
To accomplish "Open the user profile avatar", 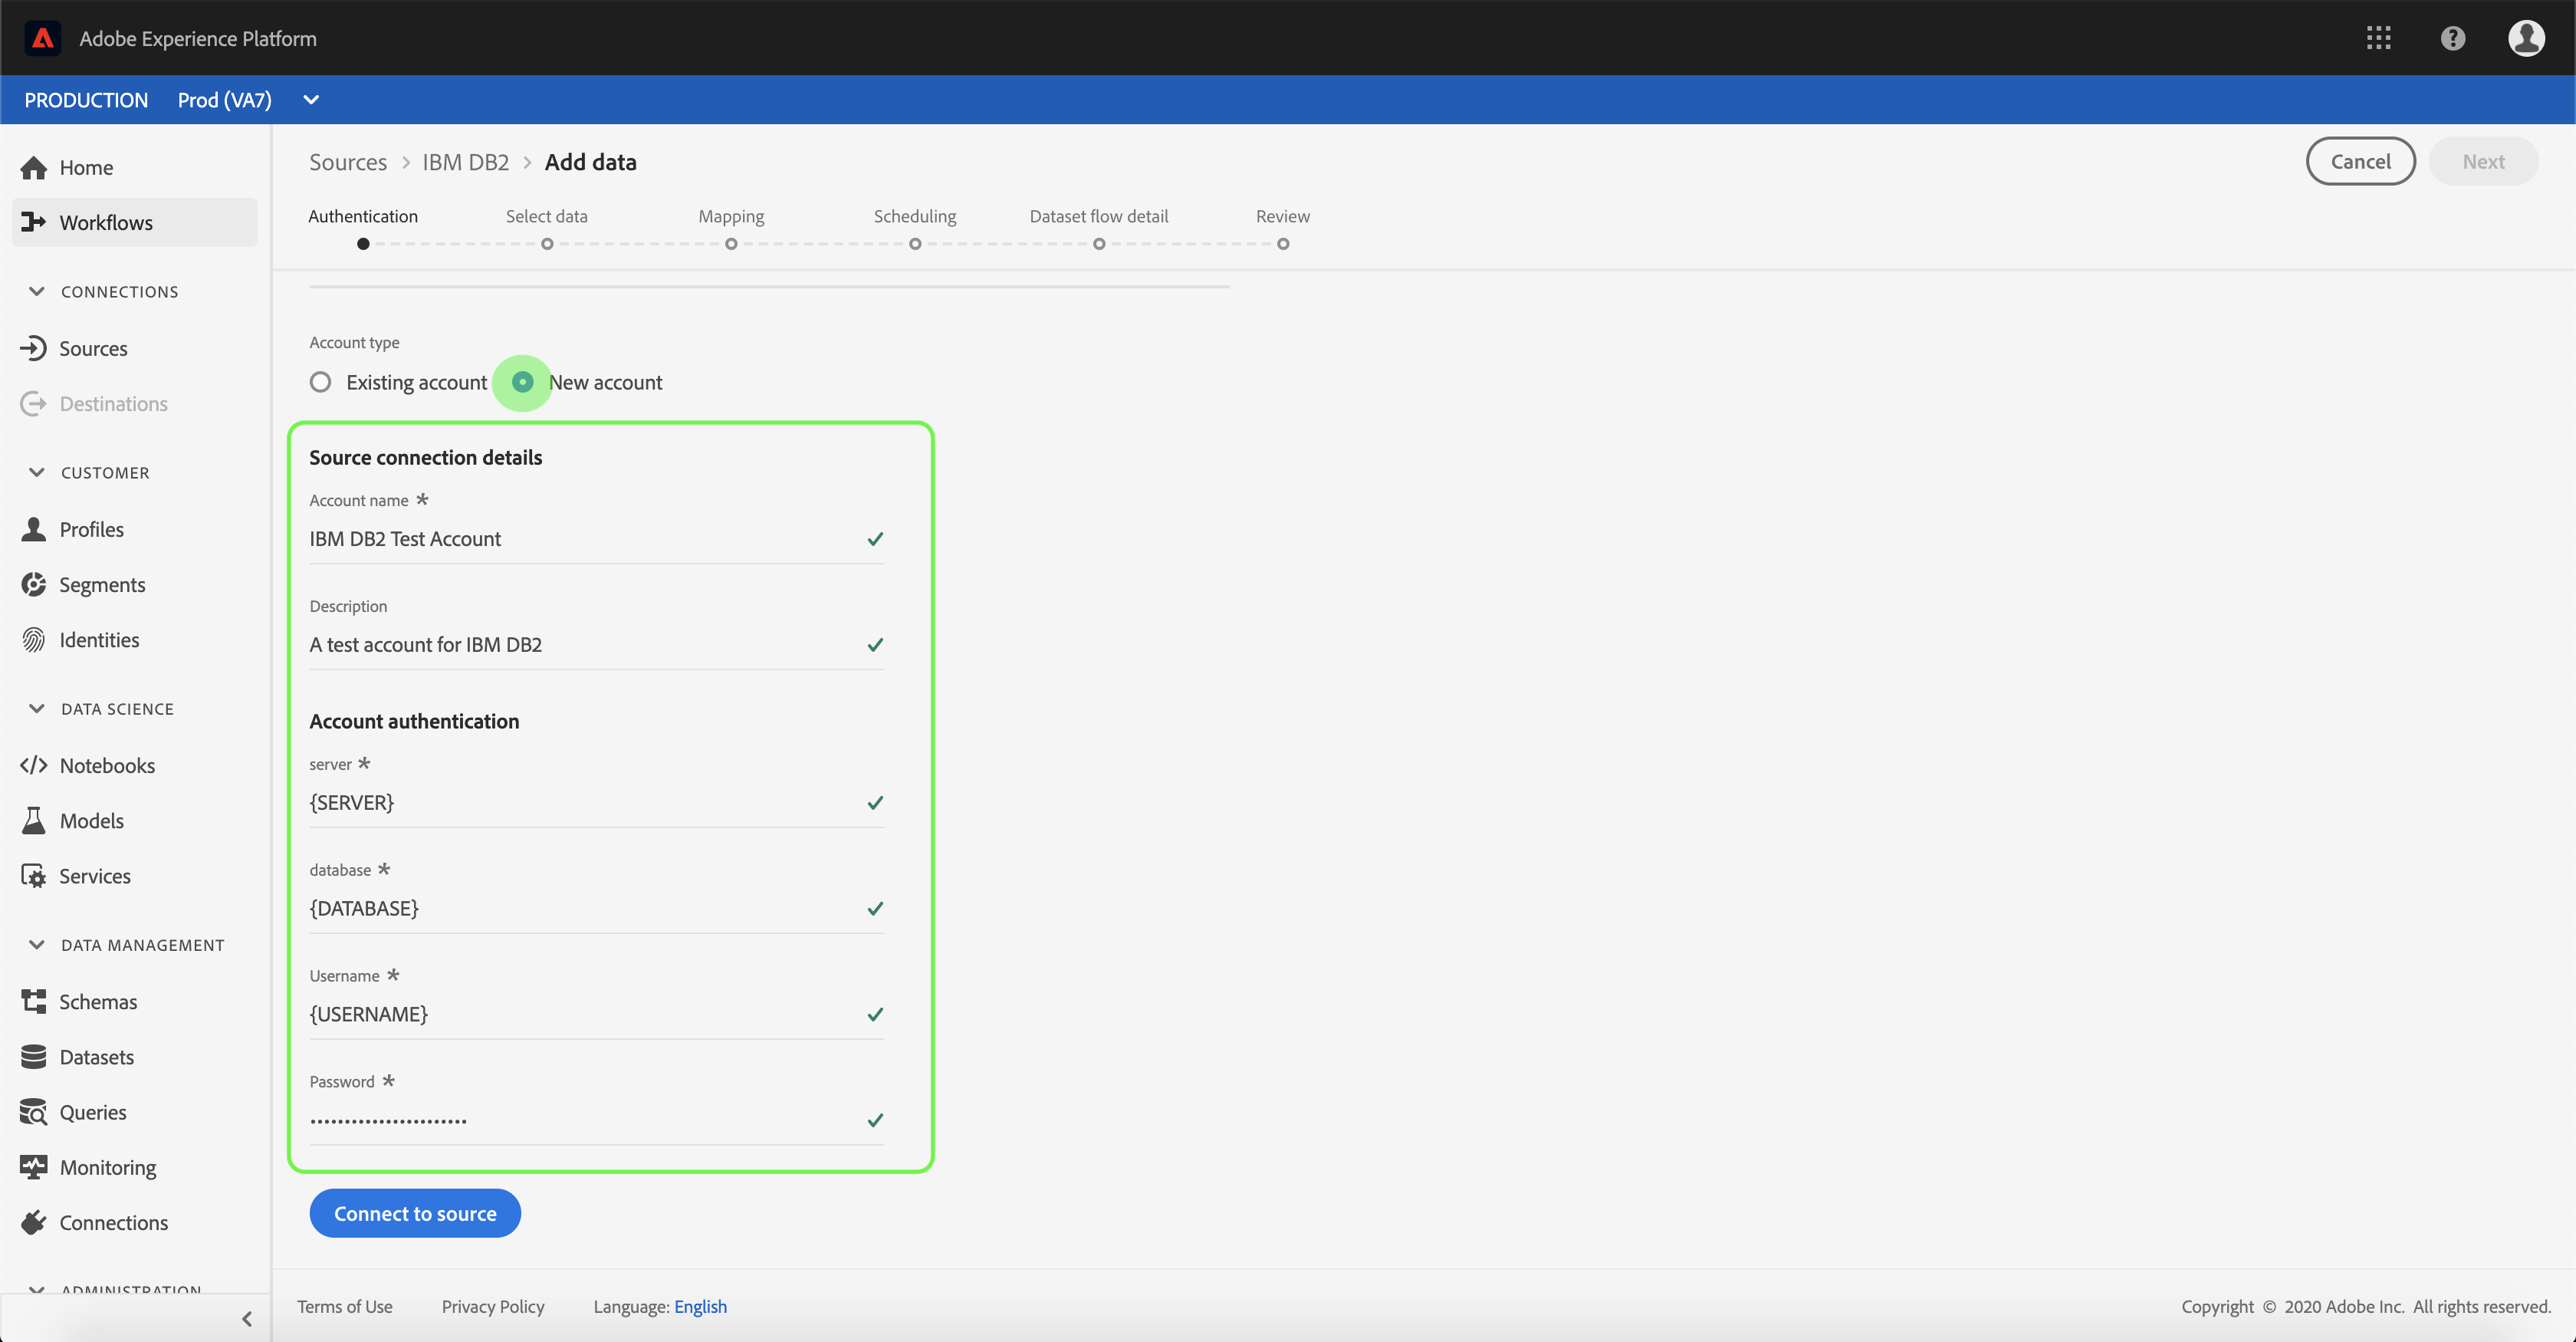I will coord(2526,38).
